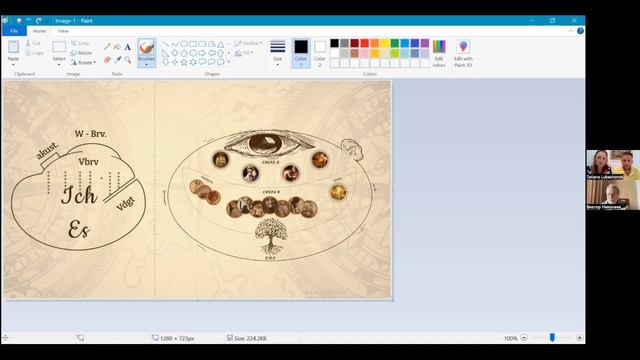Switch to the Home tab
Screen dimensions: 640x360
[x=39, y=31]
